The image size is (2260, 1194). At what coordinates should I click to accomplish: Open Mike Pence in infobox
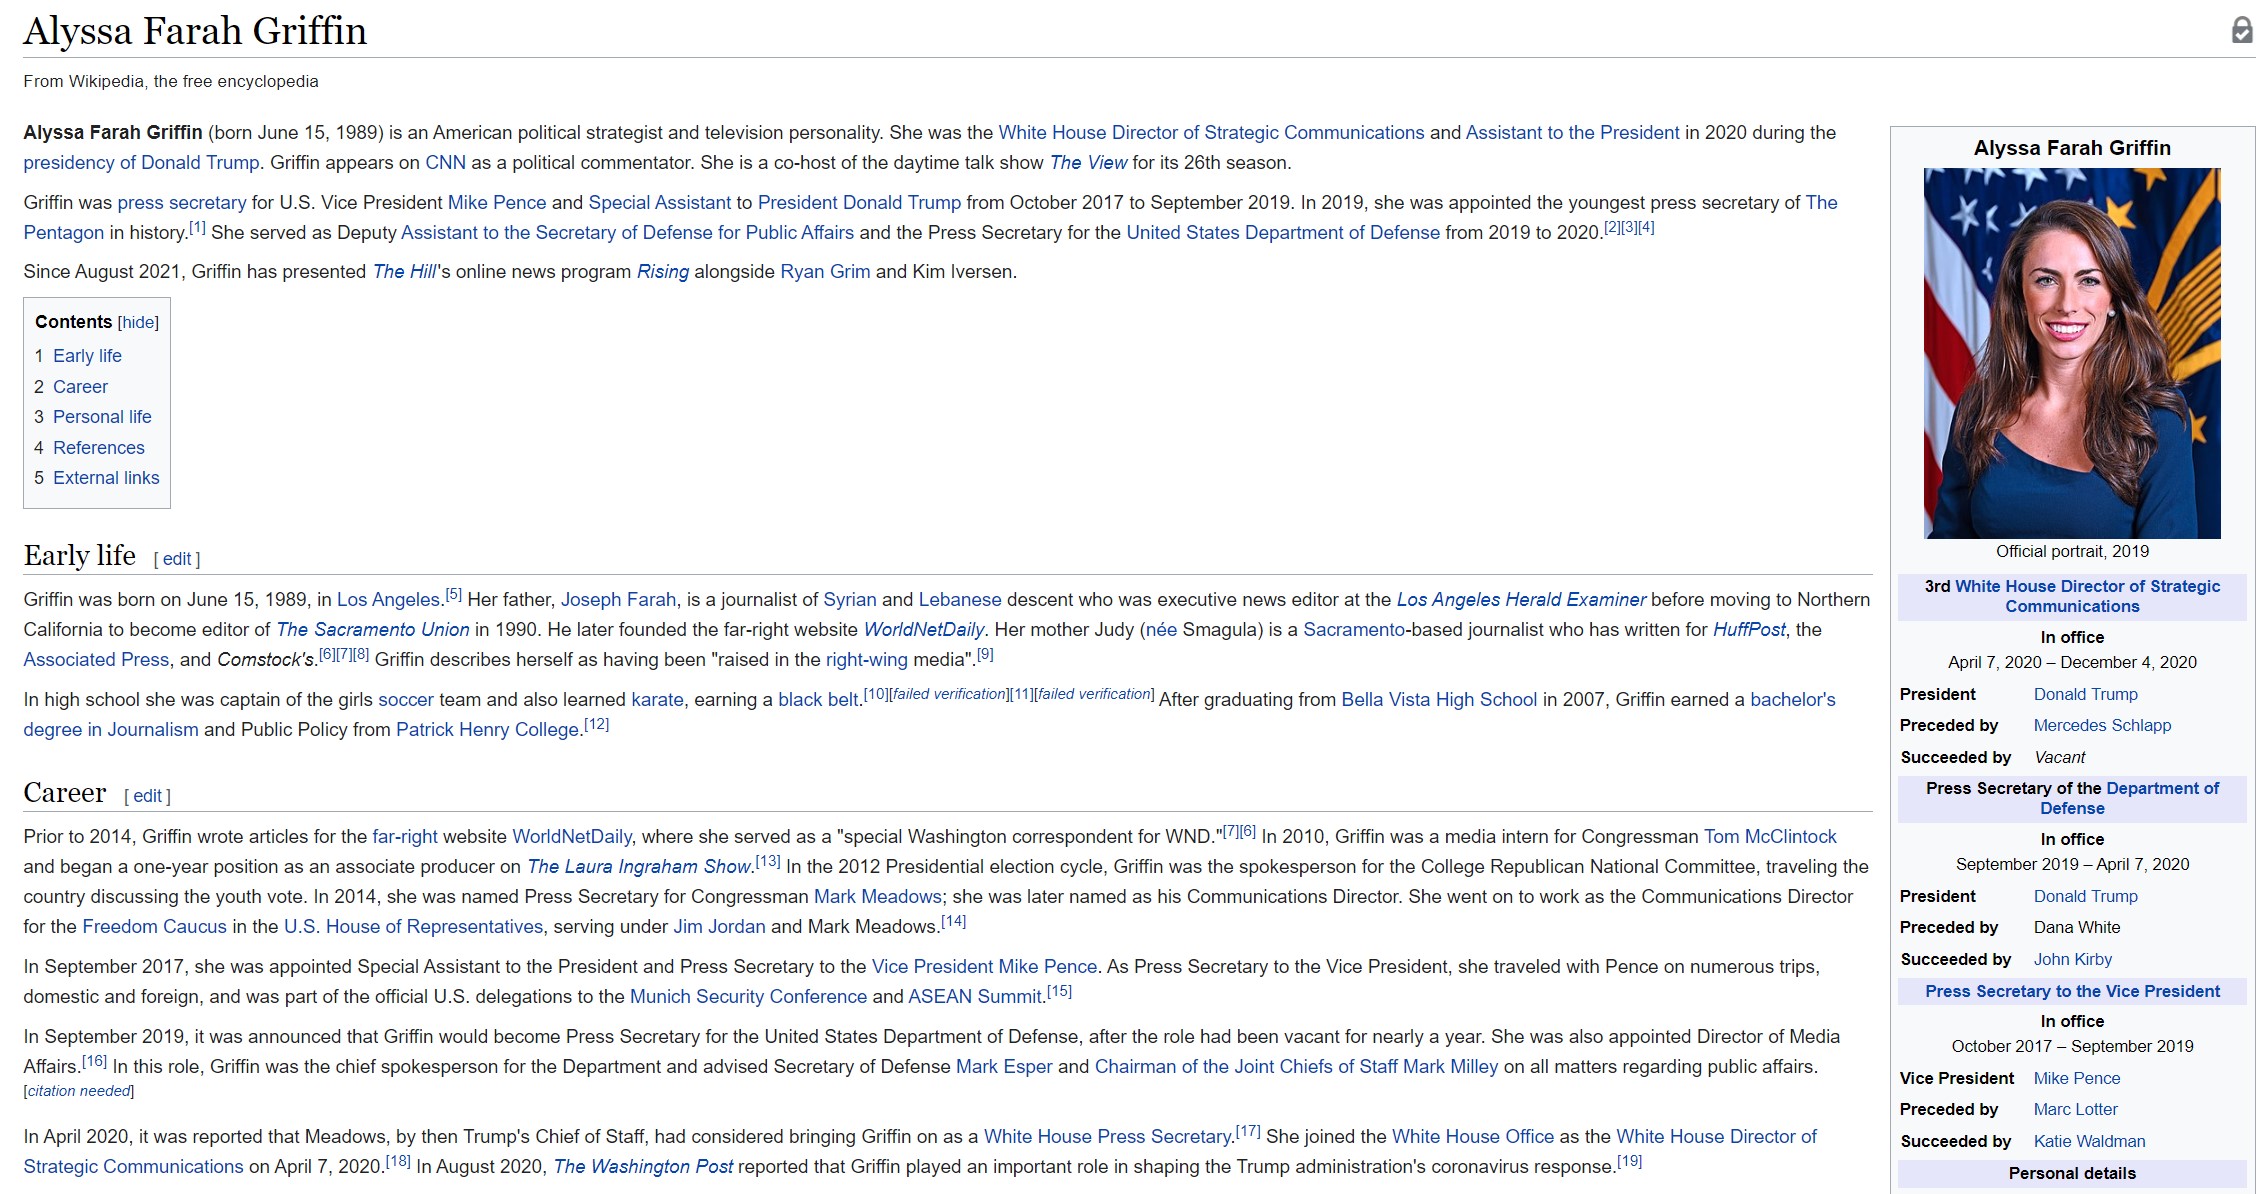coord(2076,1079)
